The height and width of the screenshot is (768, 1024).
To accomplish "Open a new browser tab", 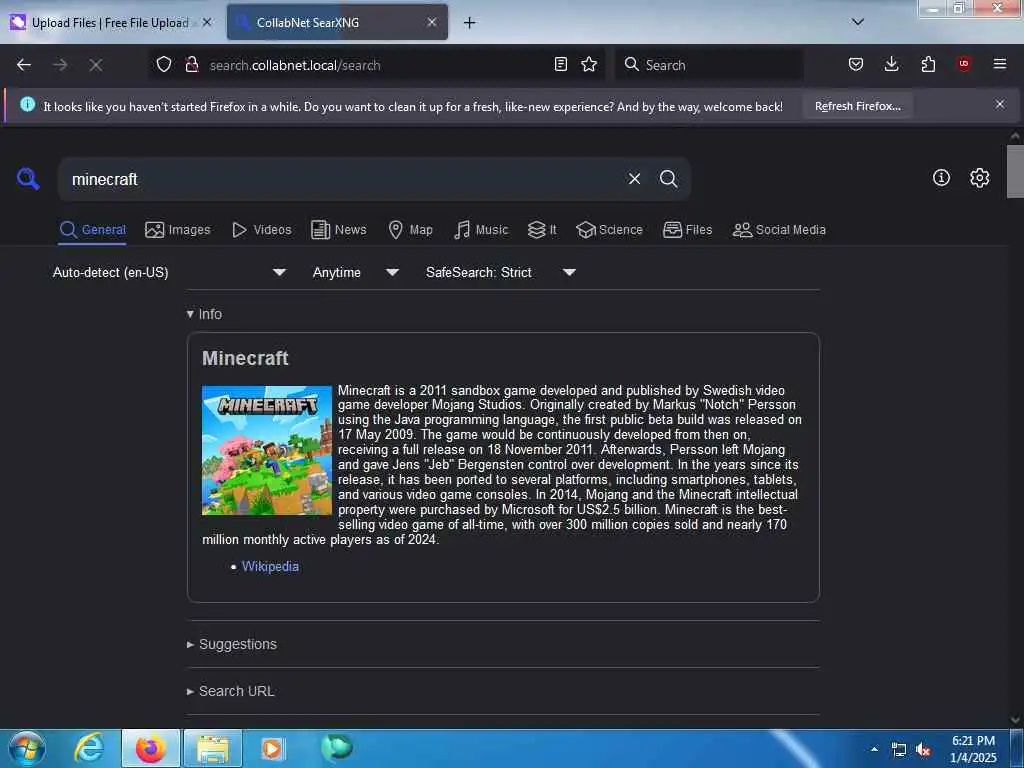I will coord(470,23).
